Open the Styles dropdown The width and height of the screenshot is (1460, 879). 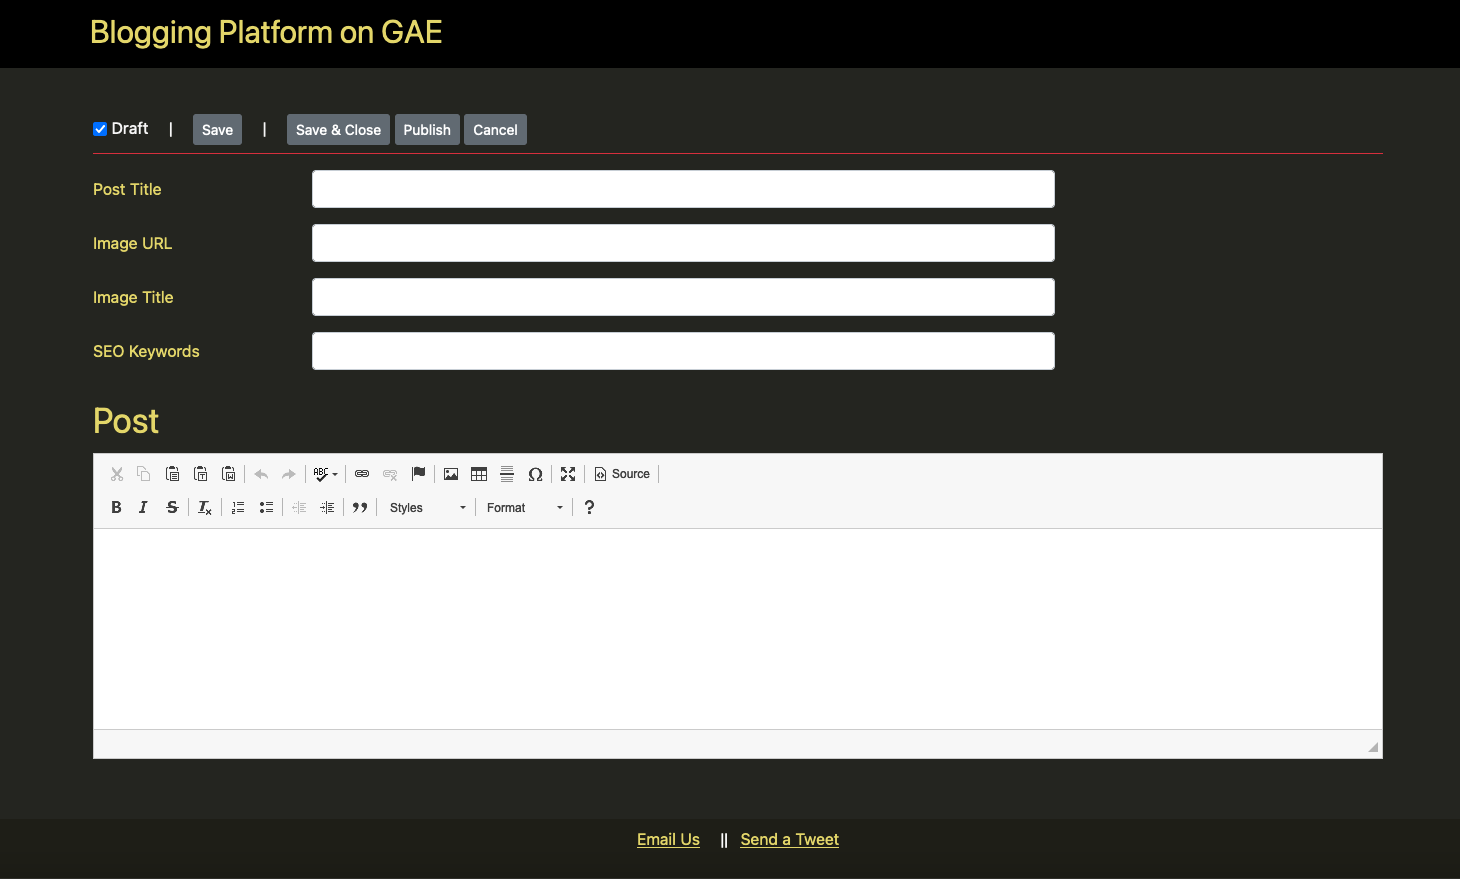(425, 507)
